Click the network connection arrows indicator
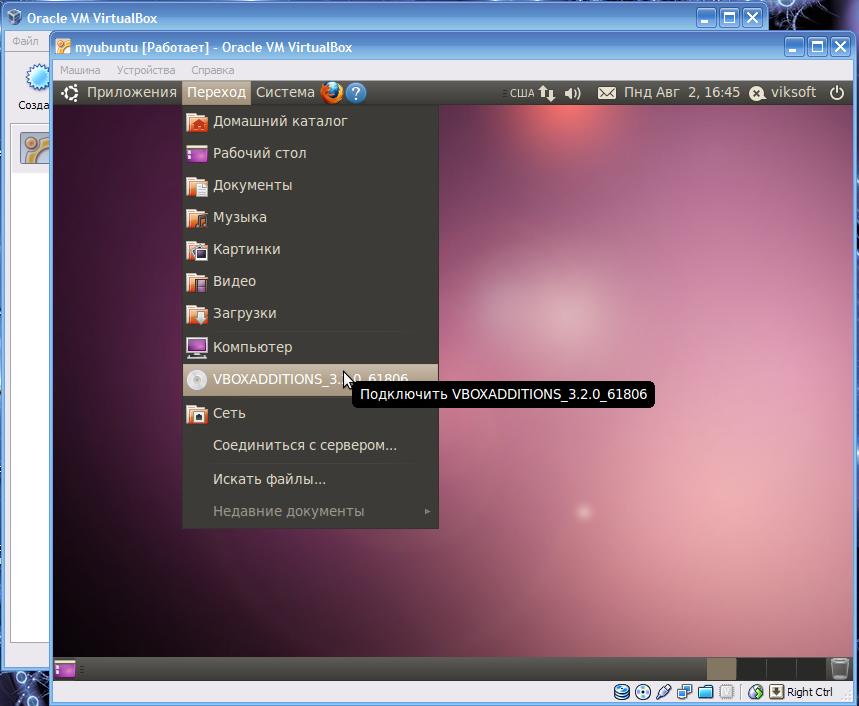859x706 pixels. (546, 93)
